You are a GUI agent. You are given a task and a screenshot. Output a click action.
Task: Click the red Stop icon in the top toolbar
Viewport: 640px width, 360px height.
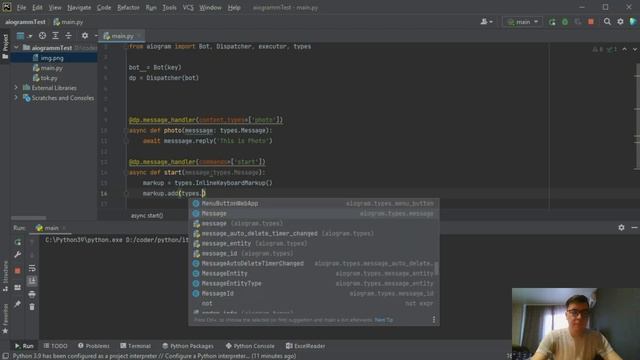coord(591,22)
